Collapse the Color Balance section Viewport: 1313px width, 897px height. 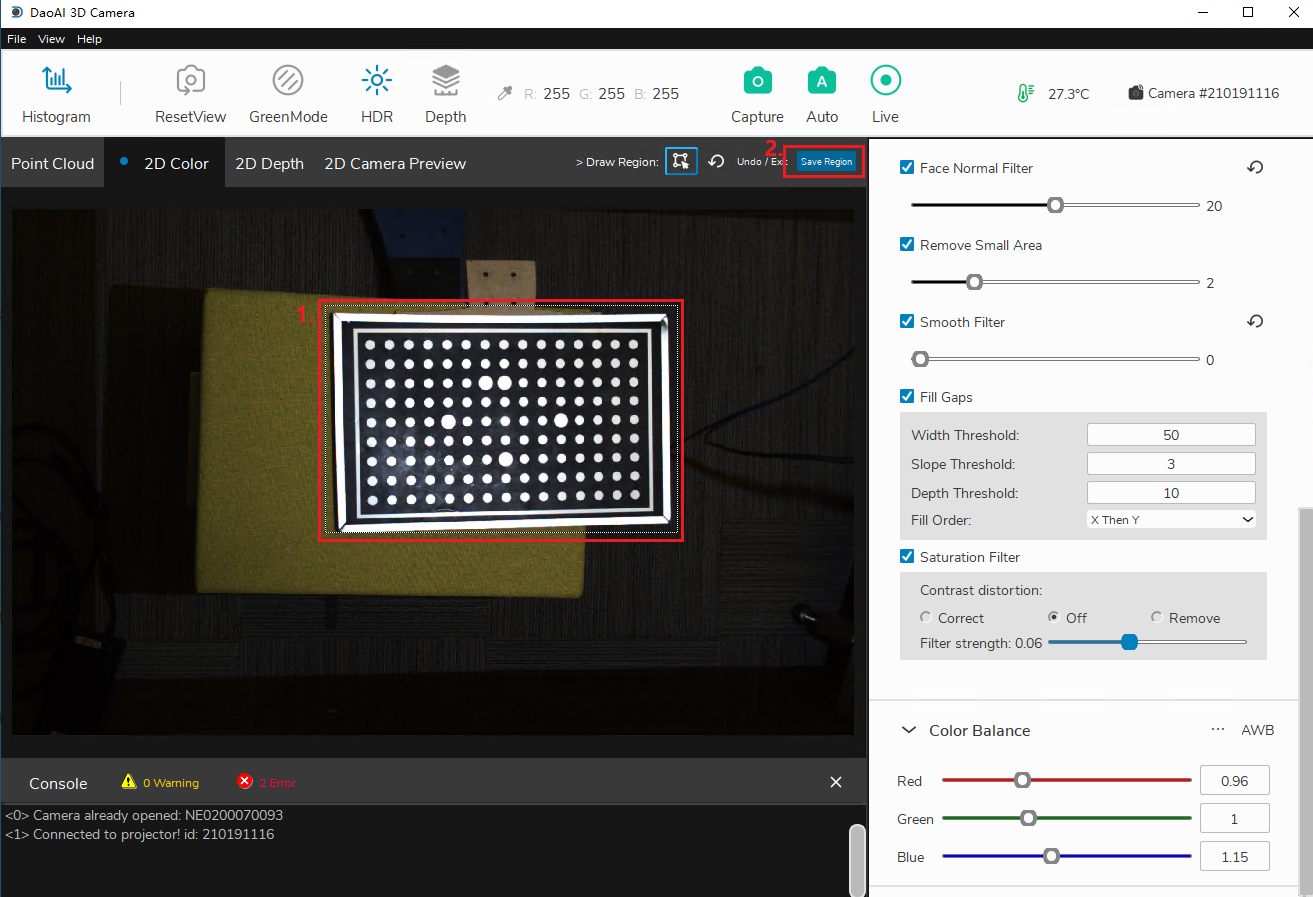click(x=909, y=730)
